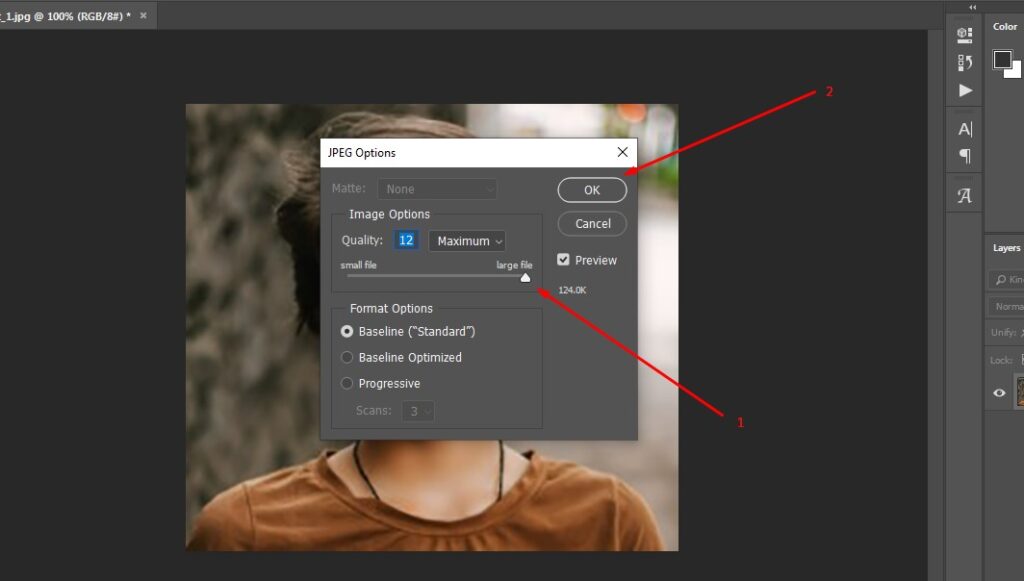Open the History panel icon
This screenshot has width=1024, height=581.
(x=964, y=63)
